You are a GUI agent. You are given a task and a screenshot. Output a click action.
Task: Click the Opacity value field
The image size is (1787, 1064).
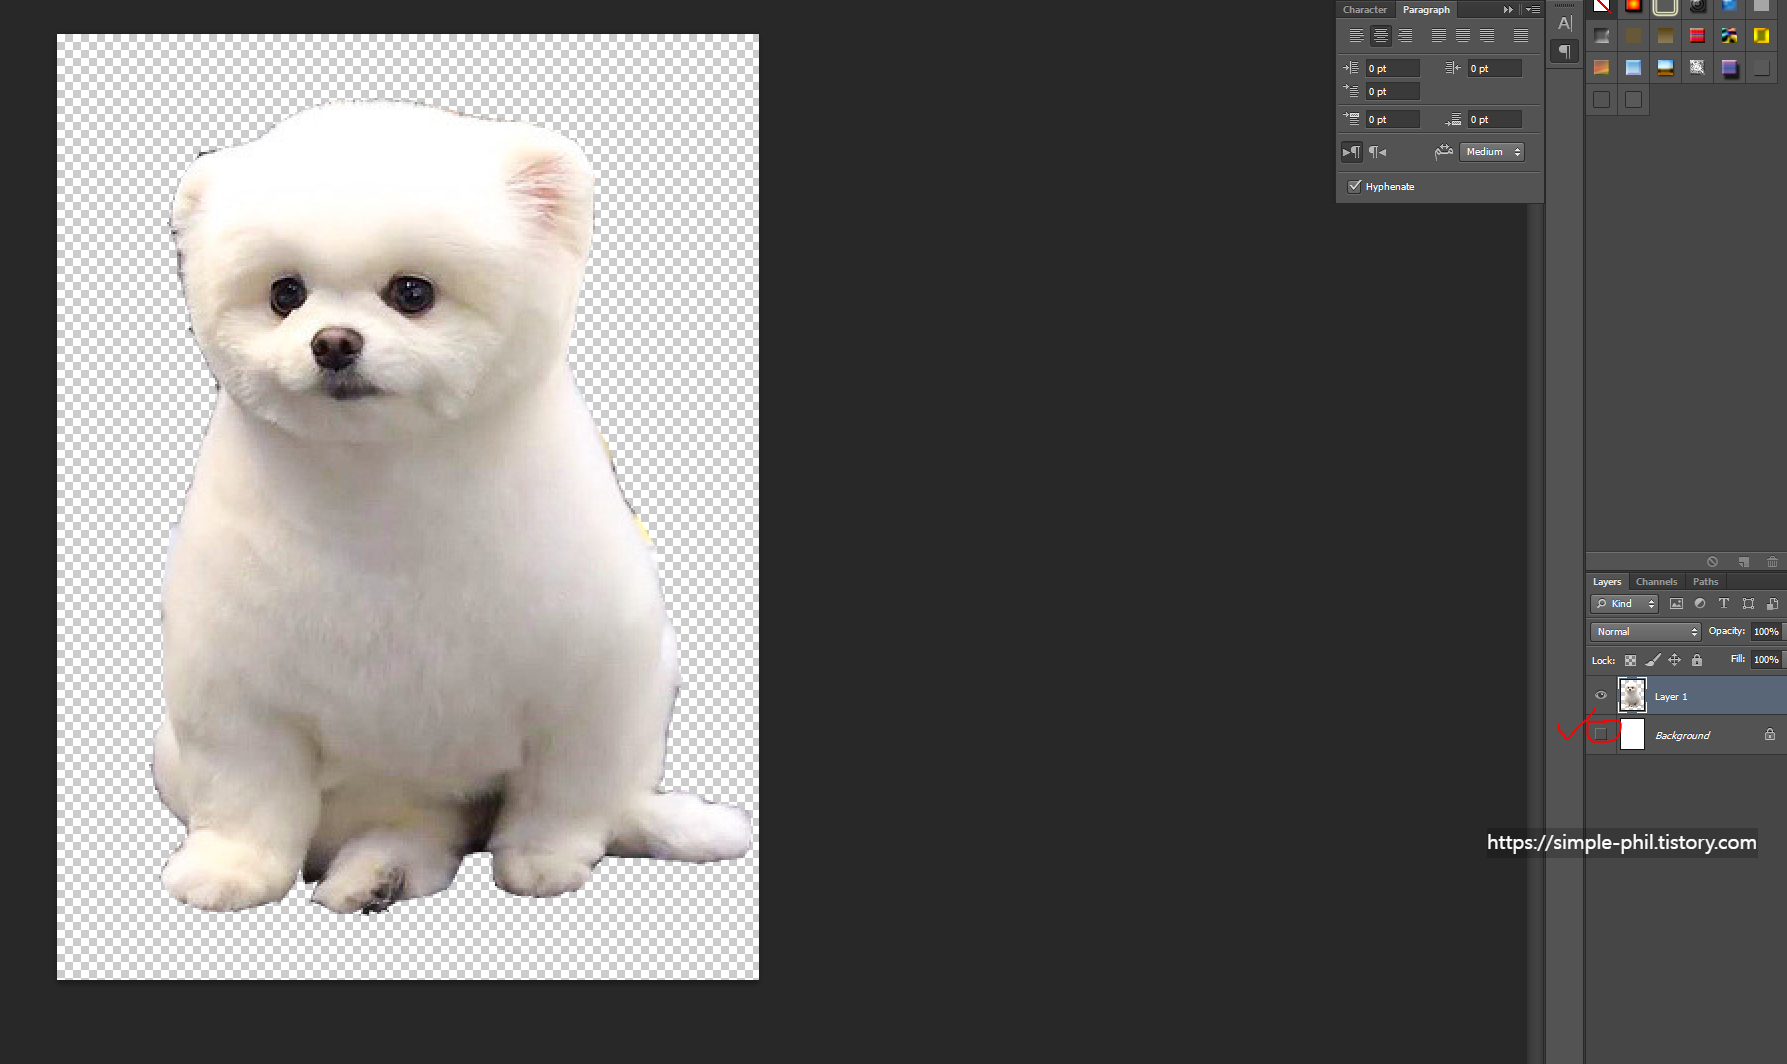pos(1767,632)
